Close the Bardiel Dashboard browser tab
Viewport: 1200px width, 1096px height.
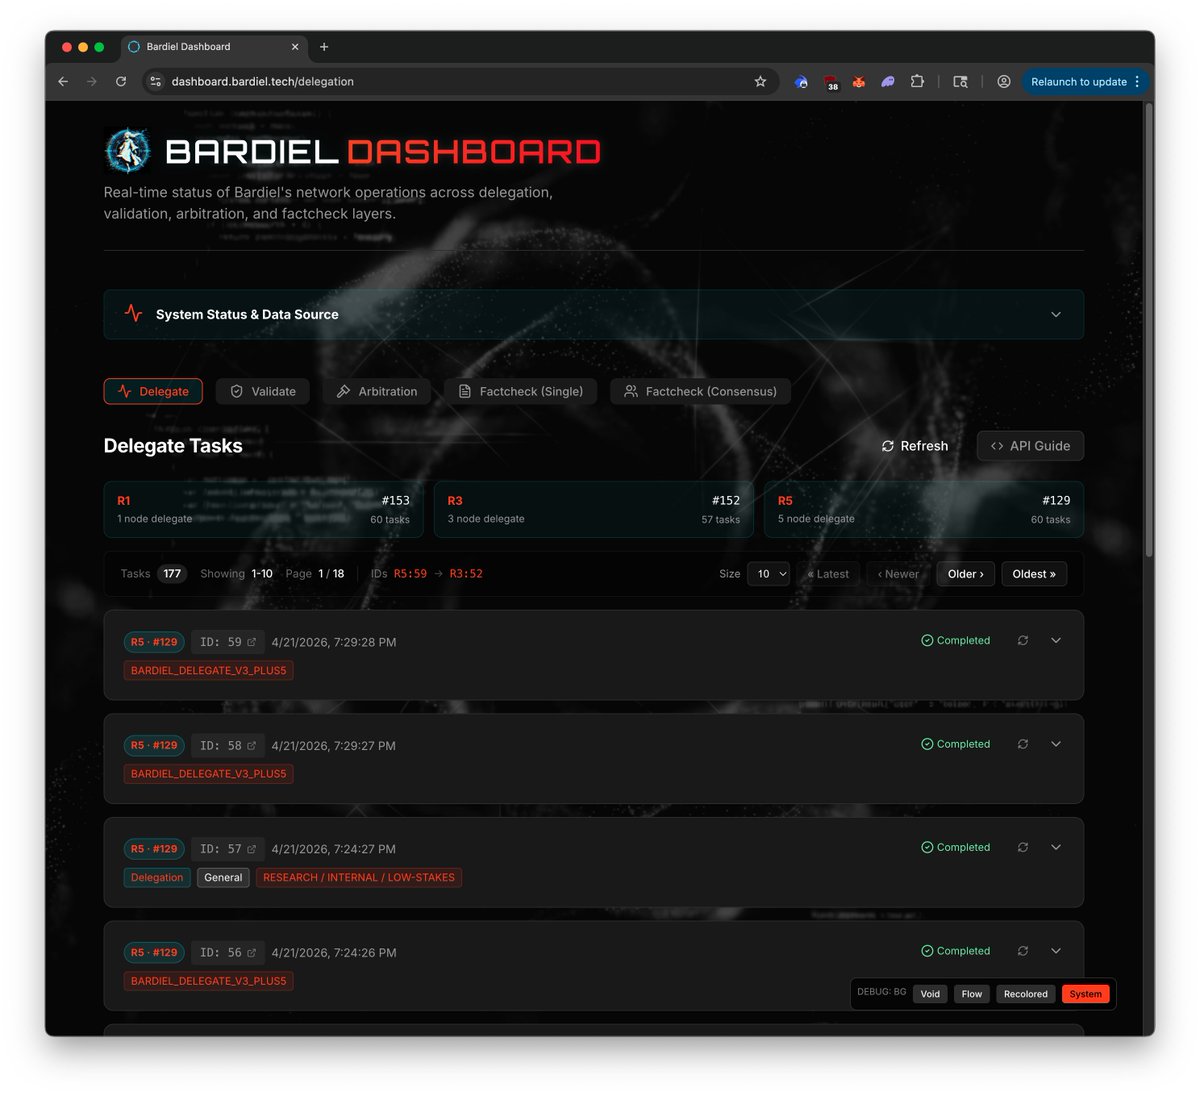coord(295,47)
